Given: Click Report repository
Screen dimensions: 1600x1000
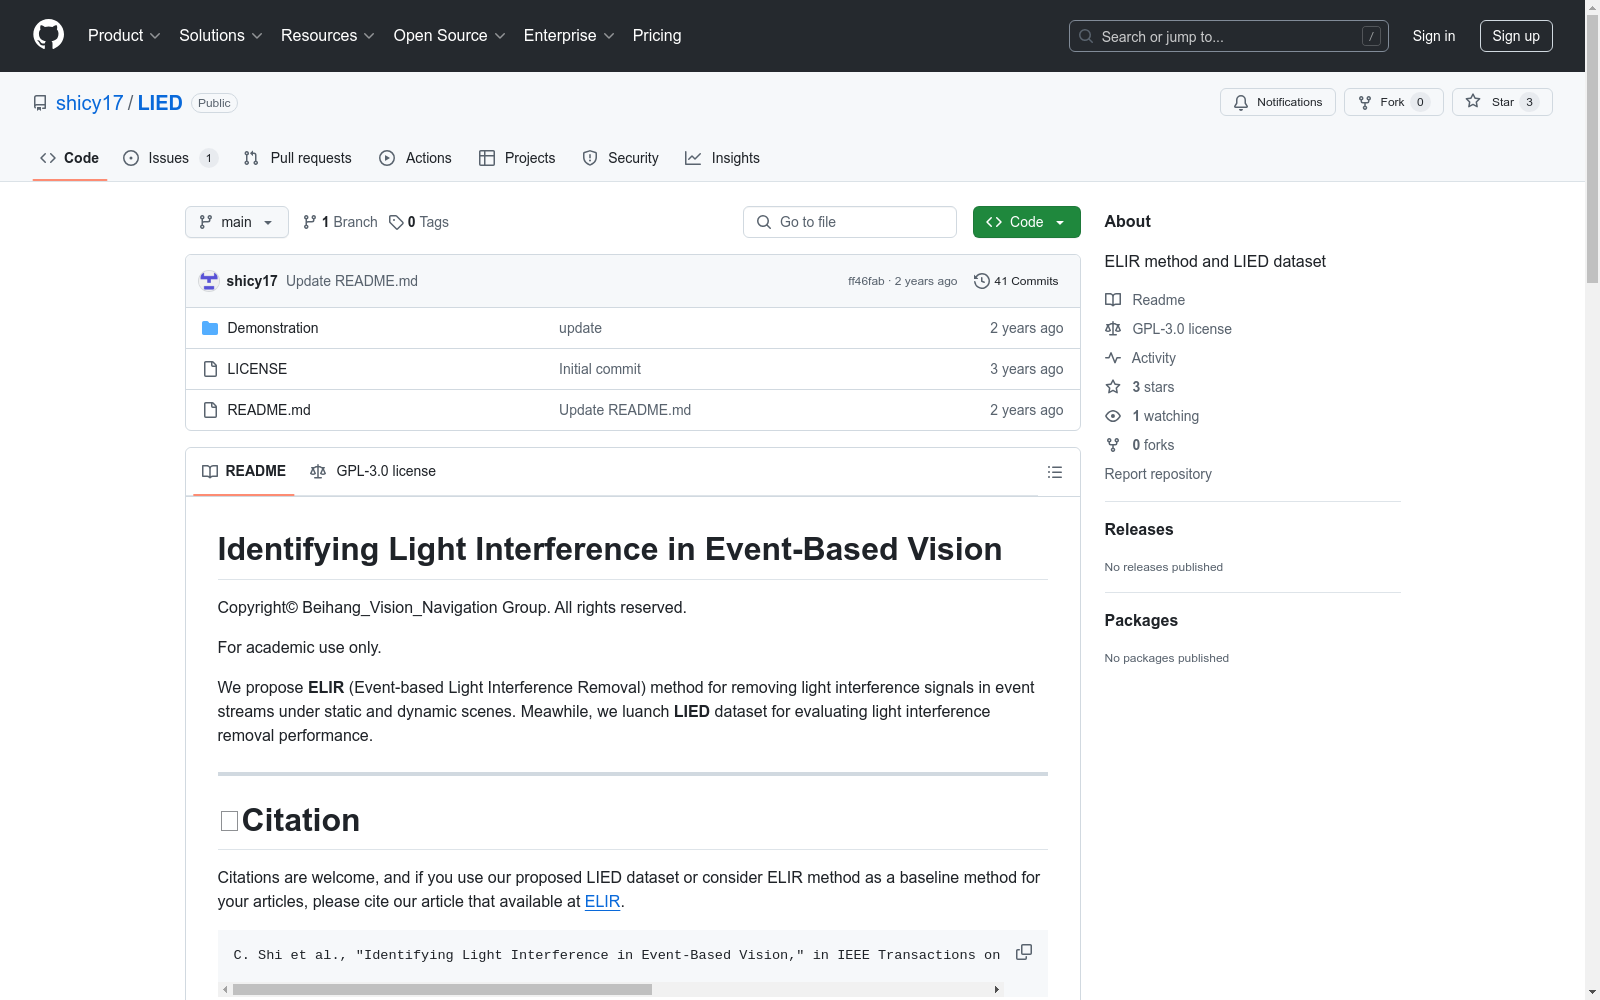Looking at the screenshot, I should 1158,474.
